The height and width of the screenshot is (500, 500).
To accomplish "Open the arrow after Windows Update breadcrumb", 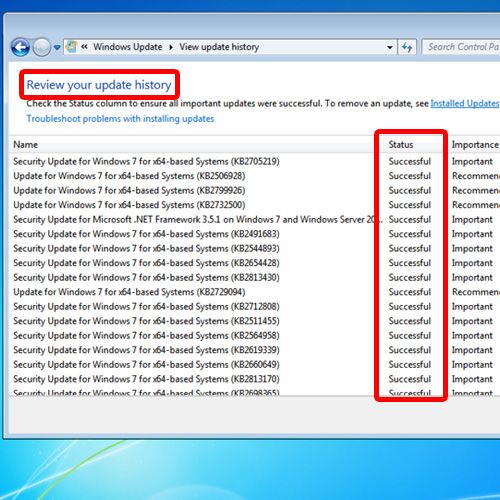I will click(x=171, y=47).
